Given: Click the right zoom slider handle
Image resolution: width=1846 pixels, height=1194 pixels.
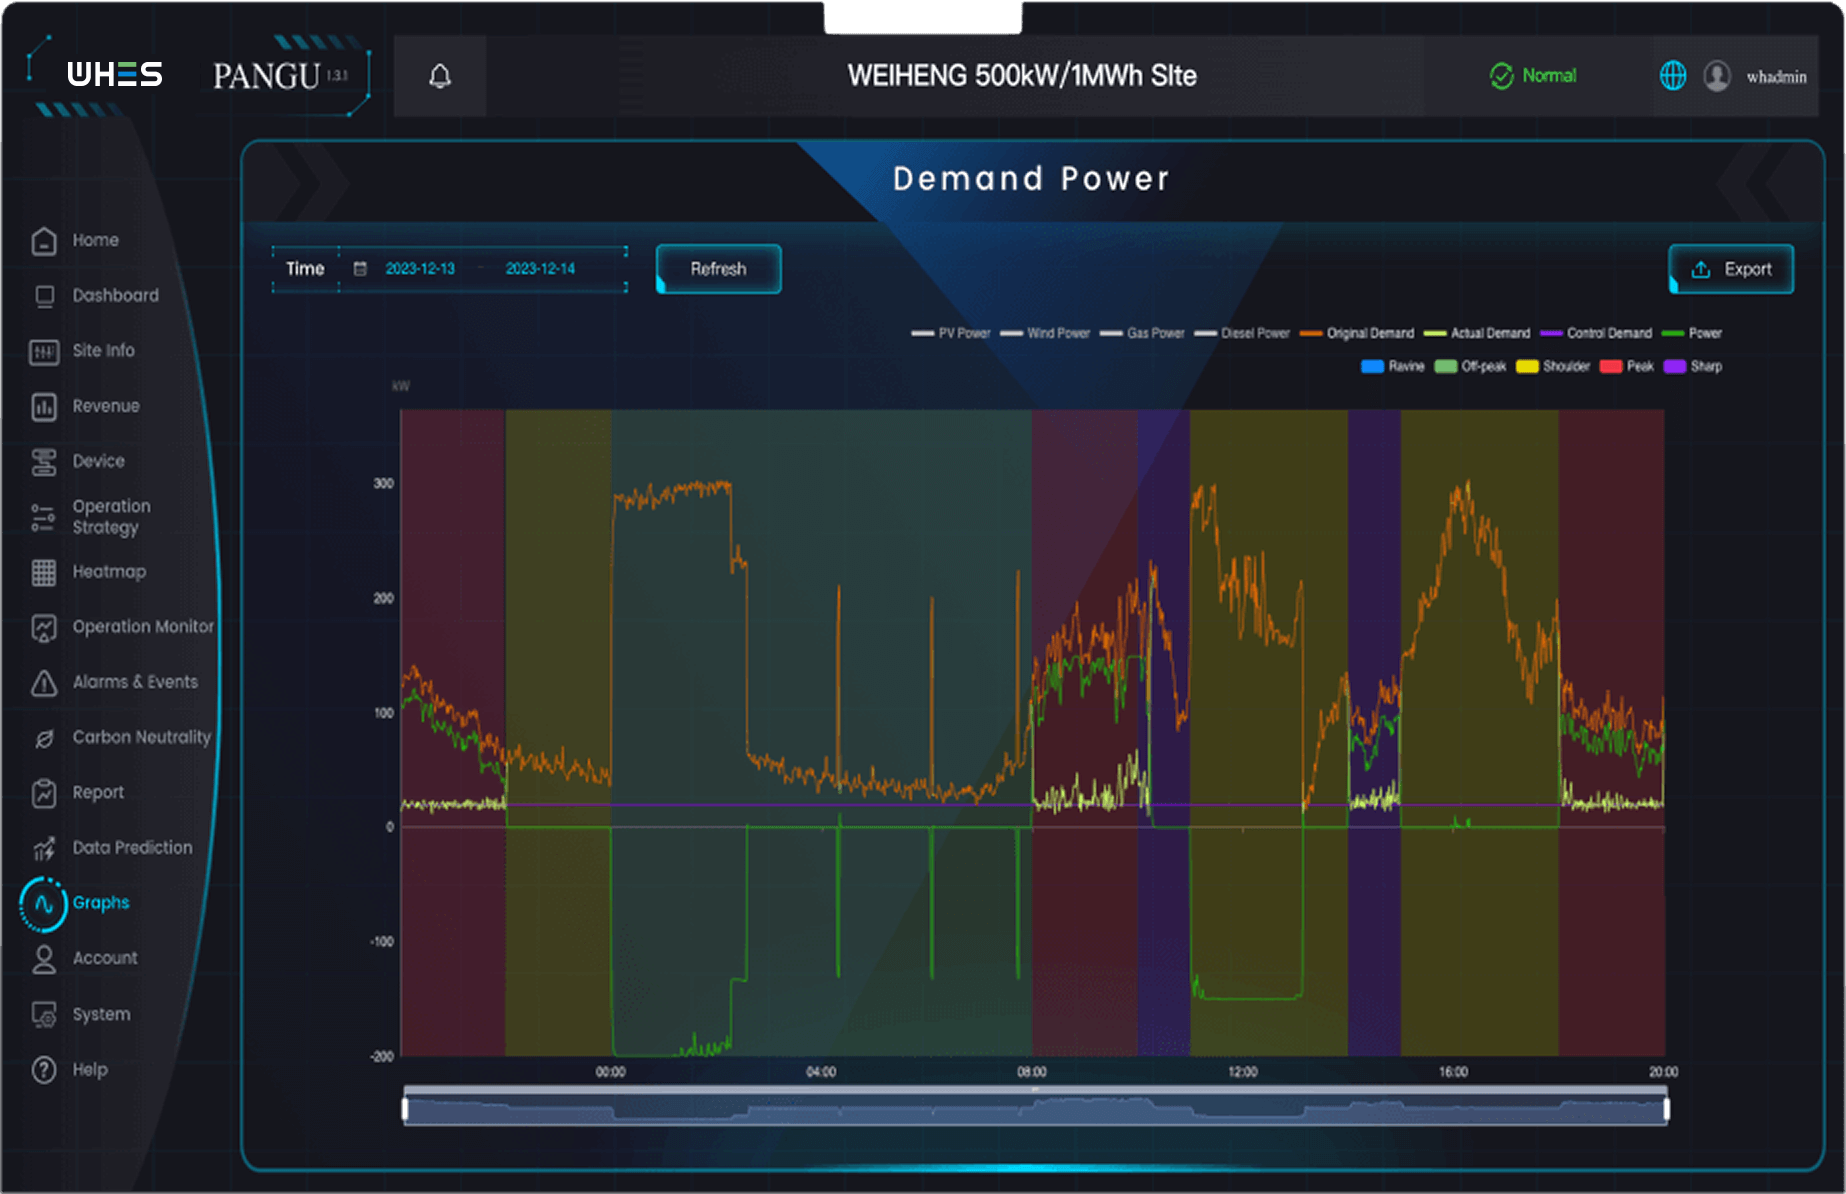Looking at the screenshot, I should point(1666,1108).
